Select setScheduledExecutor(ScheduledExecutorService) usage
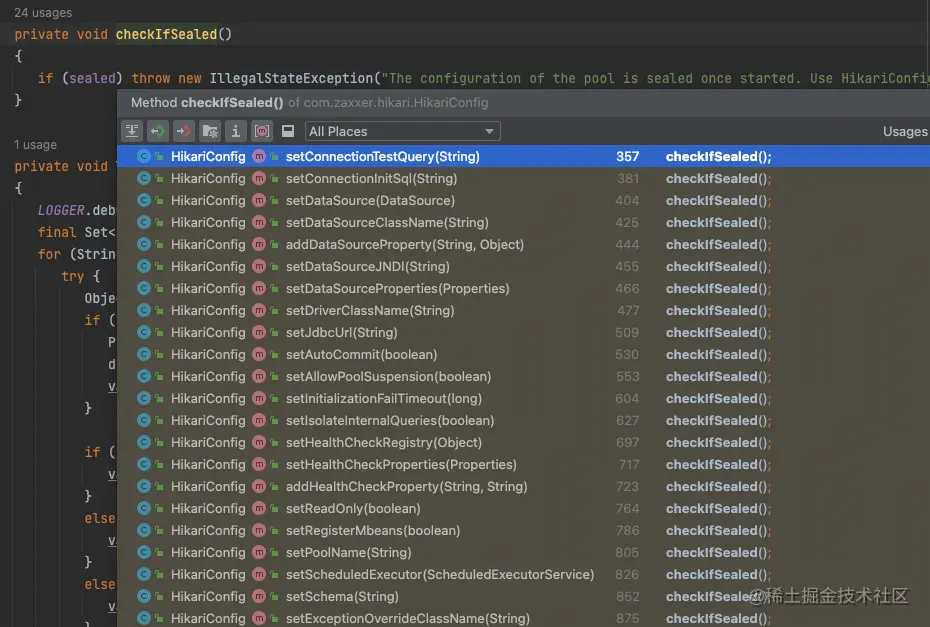Viewport: 930px width, 627px height. 523,574
